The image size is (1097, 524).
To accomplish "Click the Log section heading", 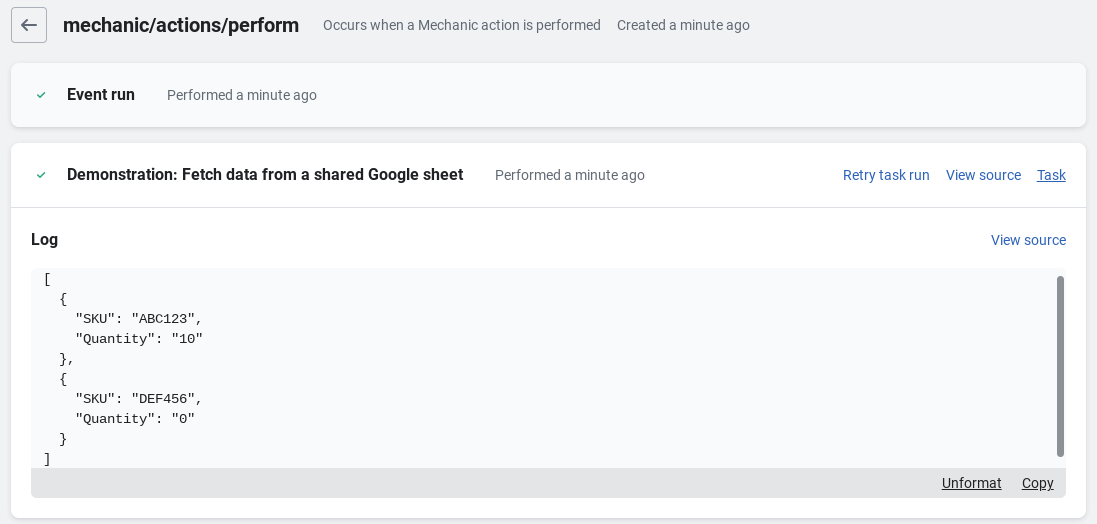I will 45,240.
